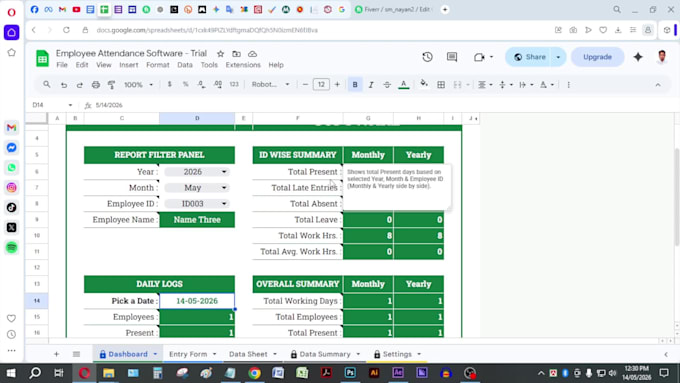This screenshot has height=383, width=680.
Task: Open the Format menu
Action: coord(158,65)
